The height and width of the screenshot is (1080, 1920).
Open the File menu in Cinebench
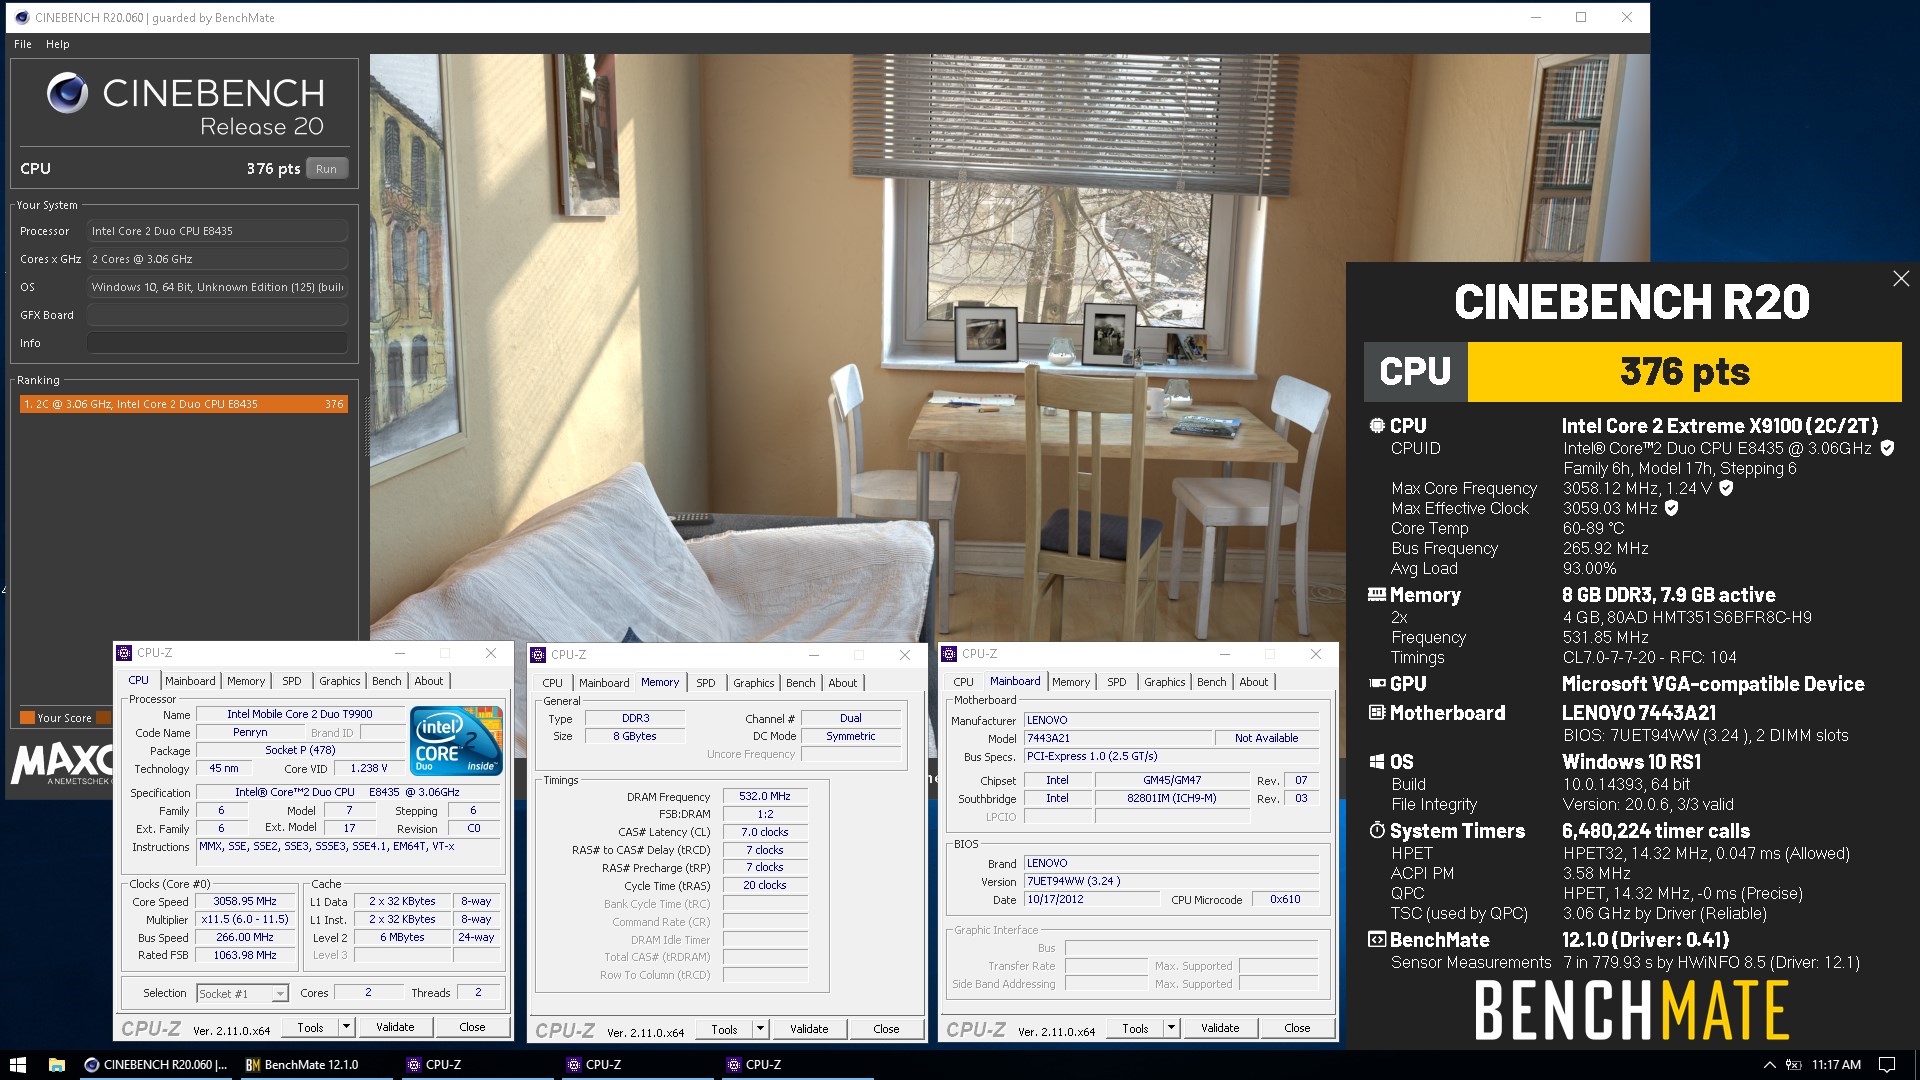[23, 44]
